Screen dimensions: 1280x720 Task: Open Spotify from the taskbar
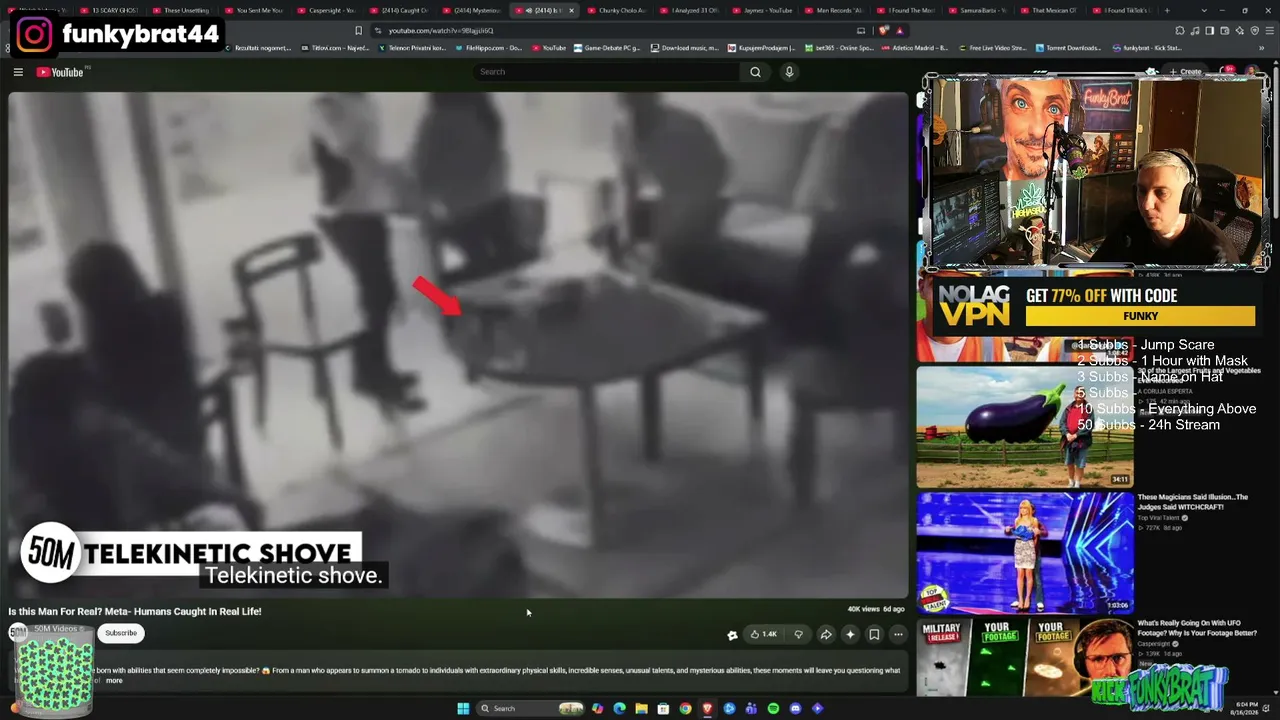coord(773,709)
